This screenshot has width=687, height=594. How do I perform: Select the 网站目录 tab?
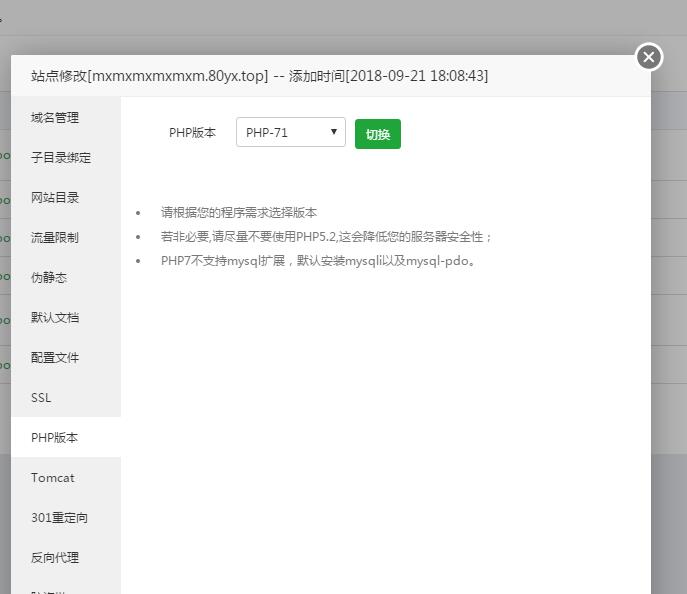[x=55, y=197]
